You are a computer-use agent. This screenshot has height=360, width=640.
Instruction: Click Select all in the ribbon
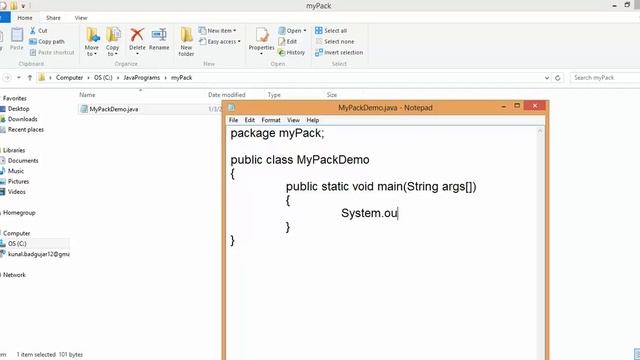pos(331,31)
